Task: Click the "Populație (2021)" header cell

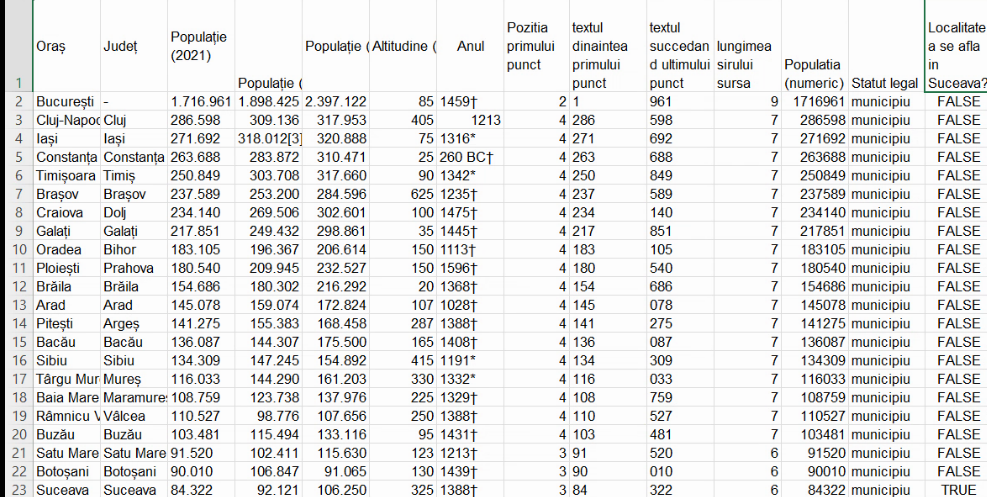Action: pyautogui.click(x=199, y=46)
